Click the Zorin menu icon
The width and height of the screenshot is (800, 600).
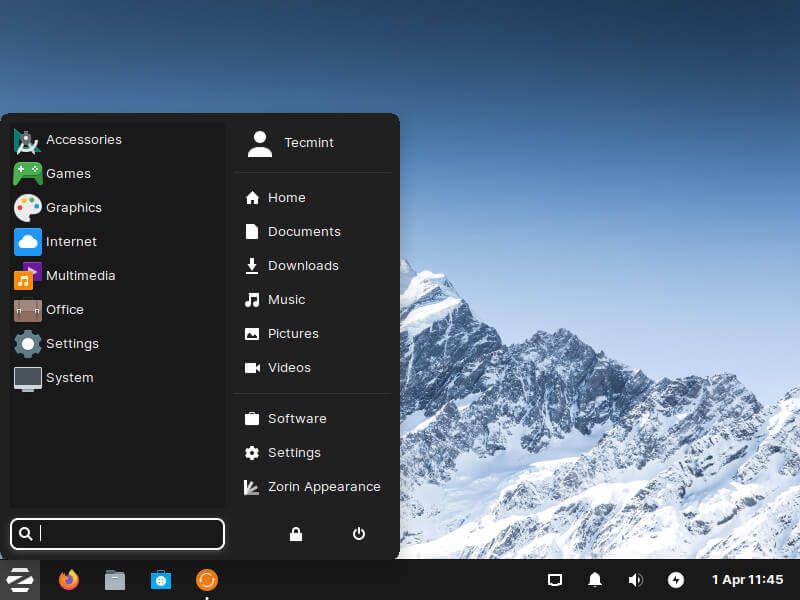(x=20, y=580)
